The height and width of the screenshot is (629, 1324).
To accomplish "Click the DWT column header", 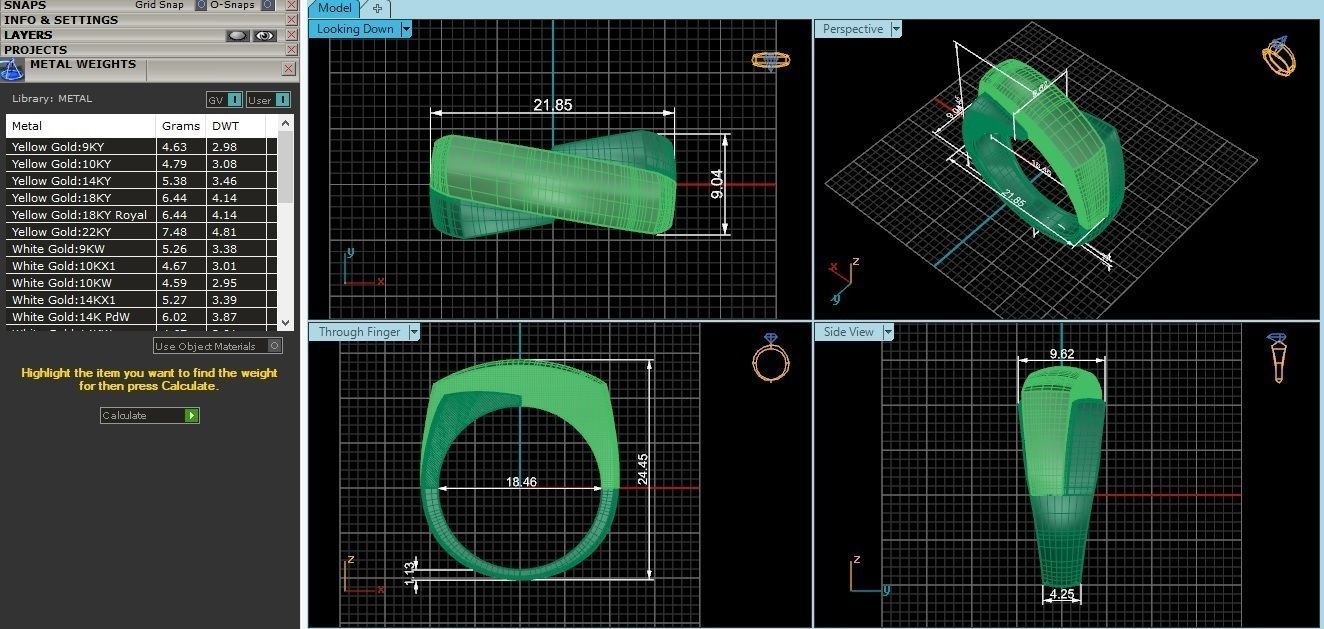I will (x=236, y=126).
